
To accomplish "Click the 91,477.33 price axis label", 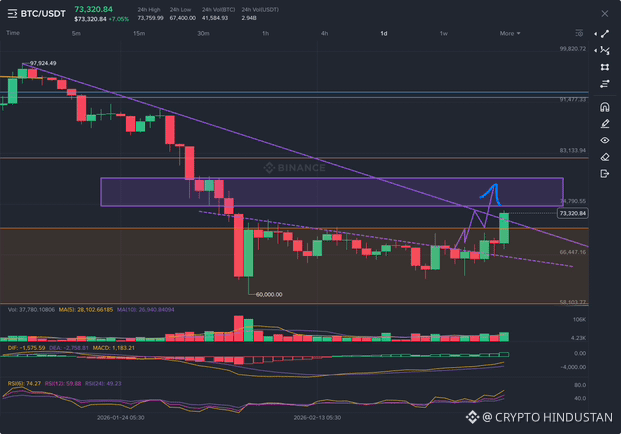I will point(573,99).
